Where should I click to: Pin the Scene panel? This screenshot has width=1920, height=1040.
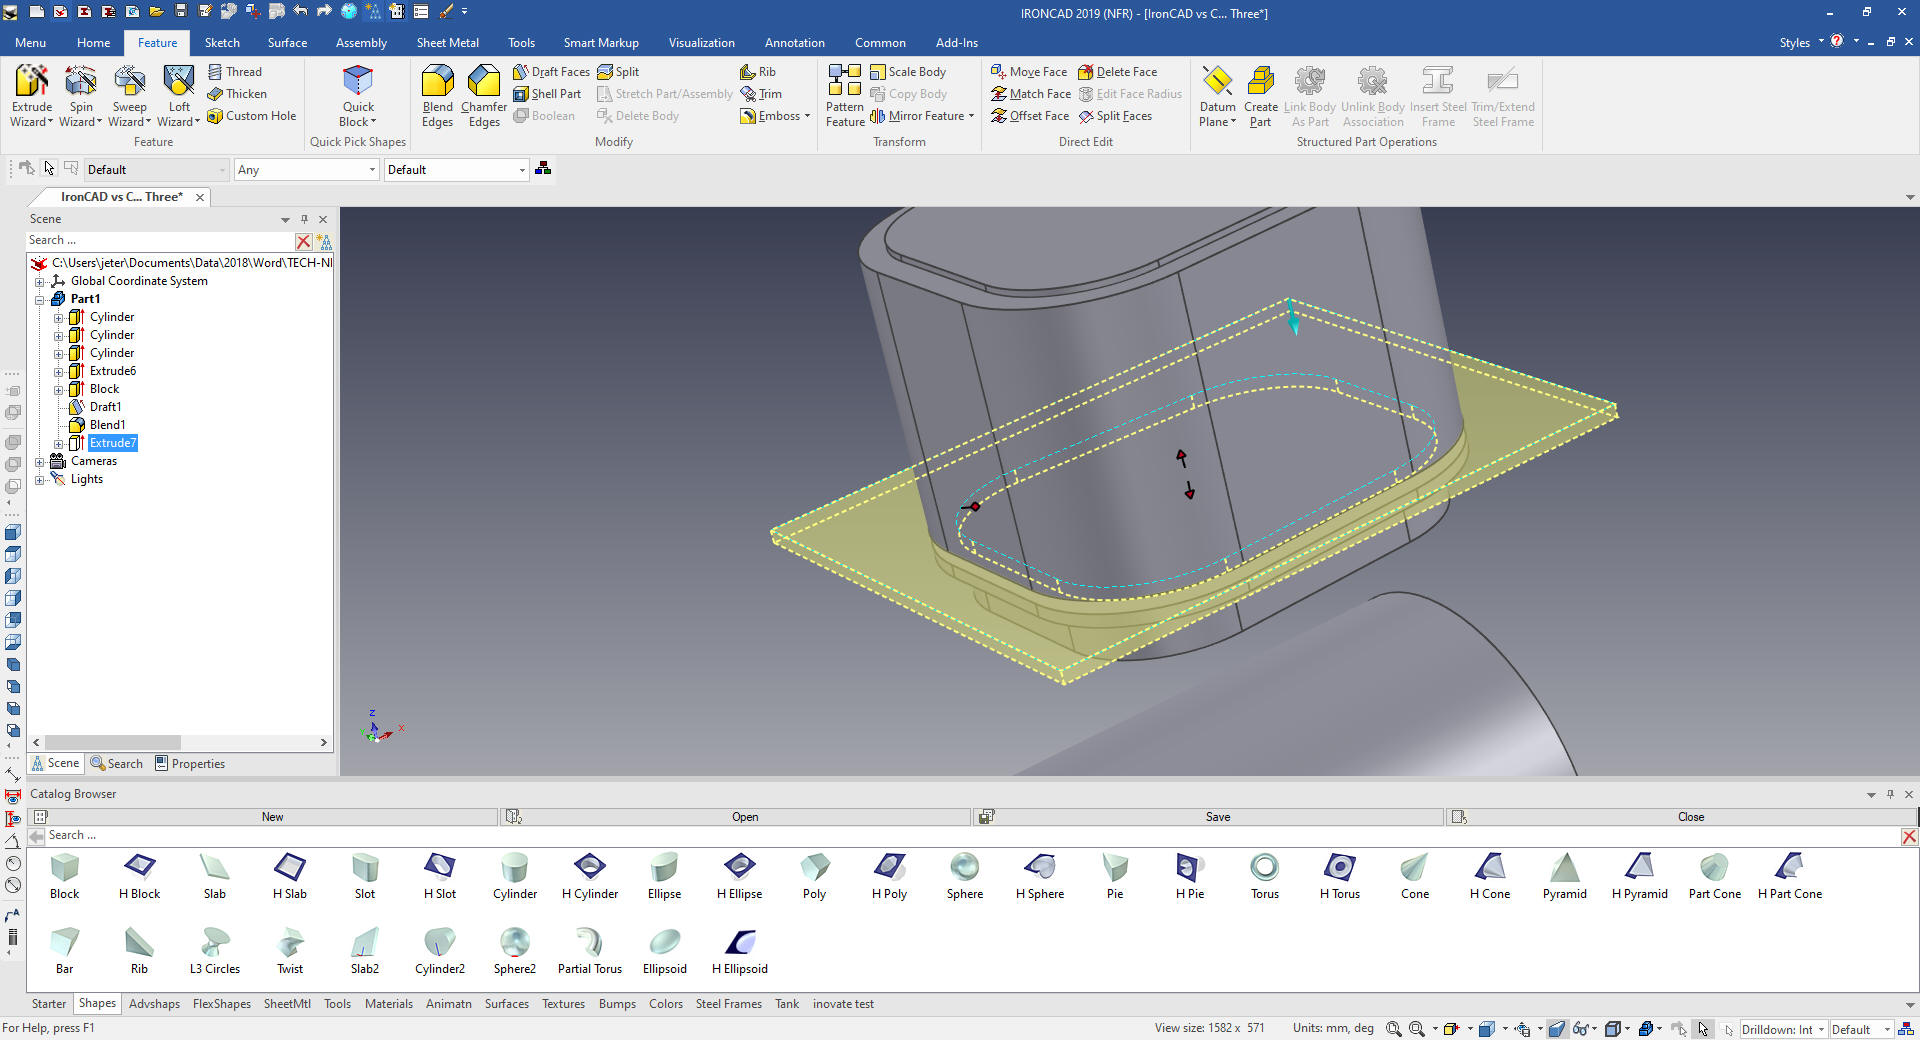[x=305, y=219]
